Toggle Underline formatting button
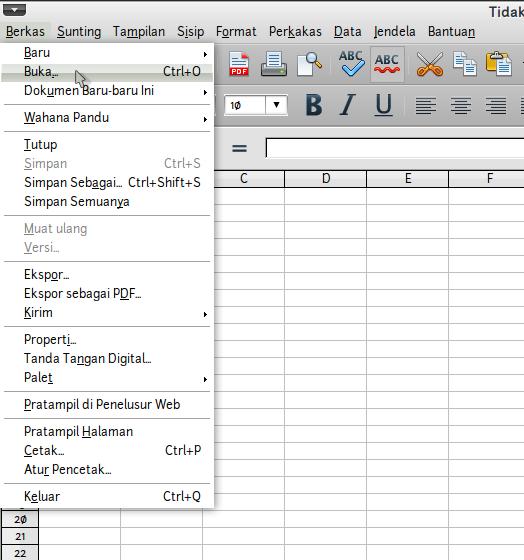The width and height of the screenshot is (524, 560). coord(384,105)
